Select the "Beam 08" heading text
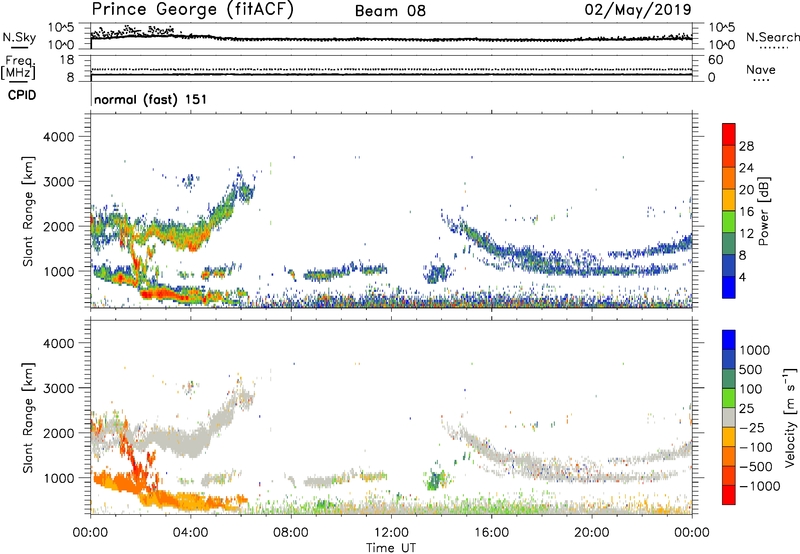The image size is (800, 554). [390, 11]
